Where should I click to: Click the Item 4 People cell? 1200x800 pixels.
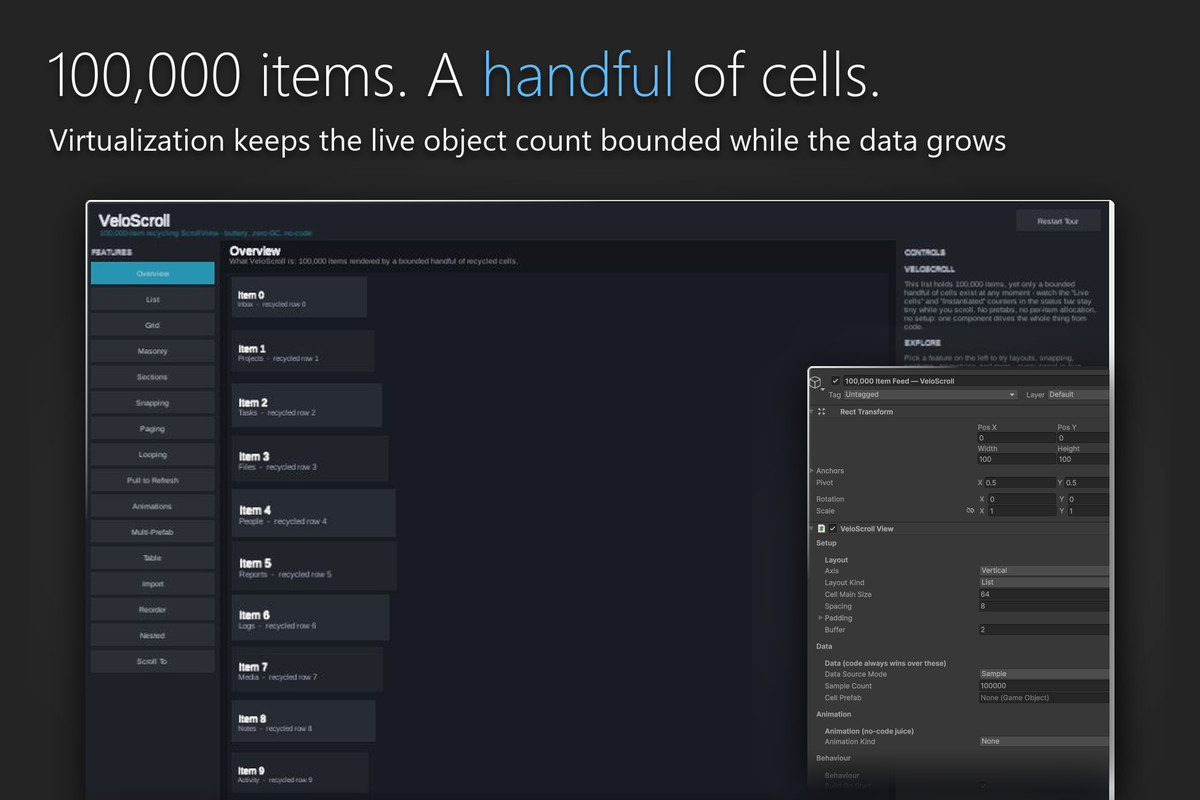[314, 513]
